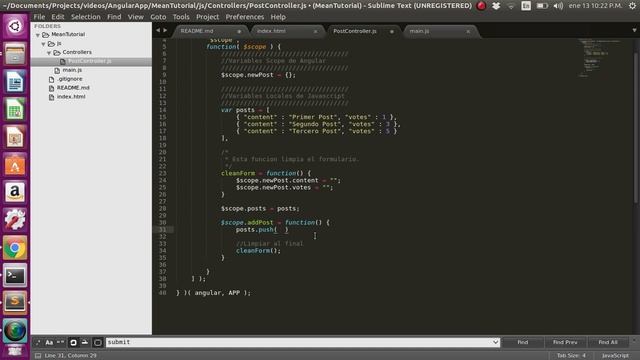Launch Google Chrome from dock
Image resolution: width=640 pixels, height=360 pixels.
15,248
